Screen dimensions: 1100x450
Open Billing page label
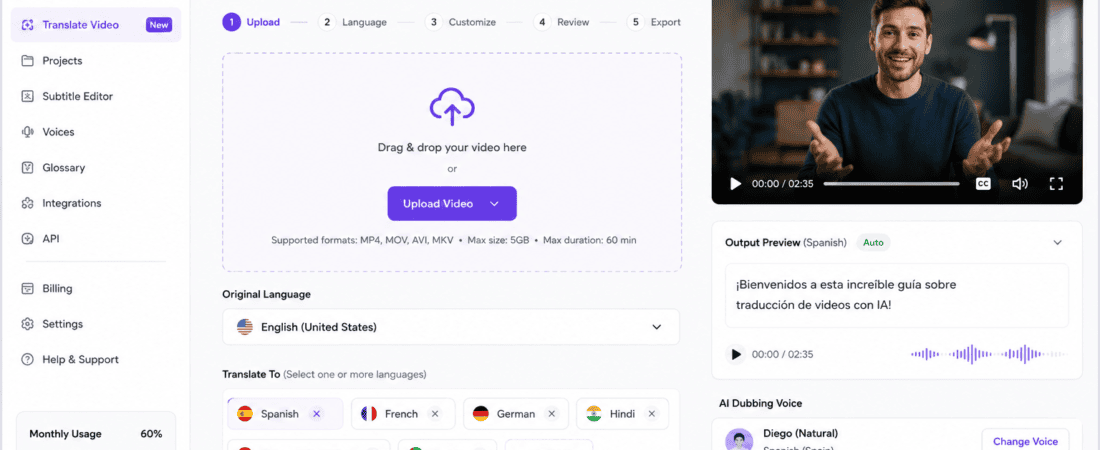(57, 289)
